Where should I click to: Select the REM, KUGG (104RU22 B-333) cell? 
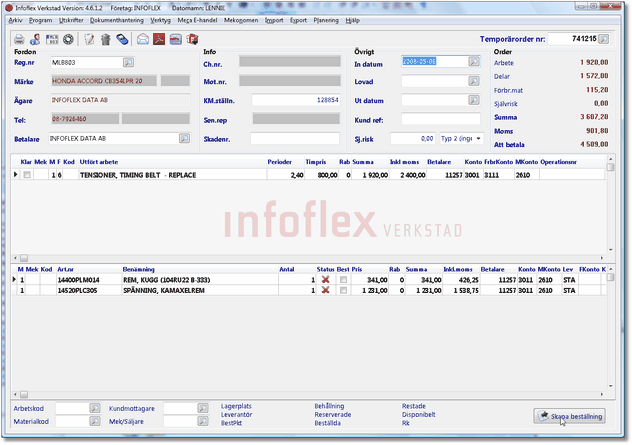(x=200, y=279)
